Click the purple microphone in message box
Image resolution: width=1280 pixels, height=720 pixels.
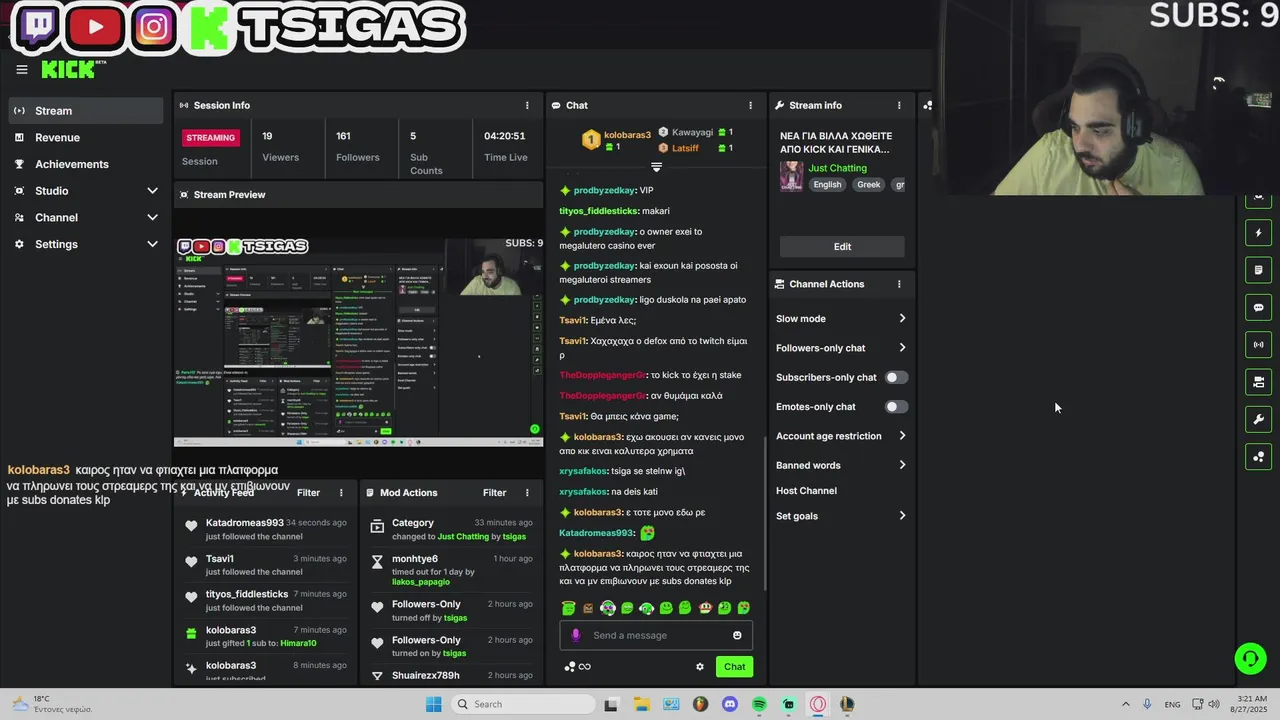575,635
